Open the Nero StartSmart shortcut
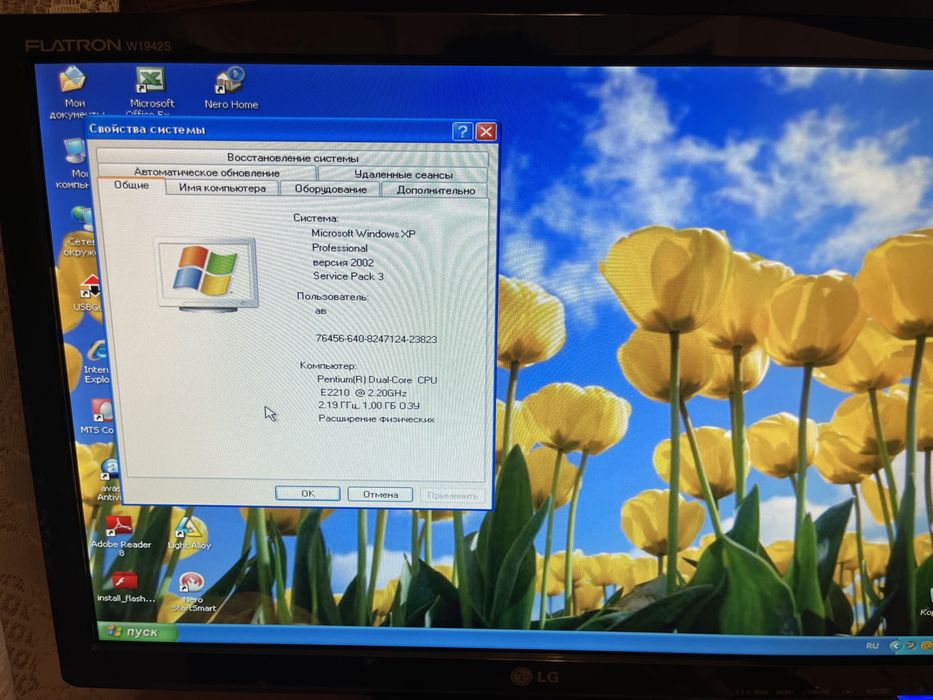The width and height of the screenshot is (933, 700). [193, 592]
